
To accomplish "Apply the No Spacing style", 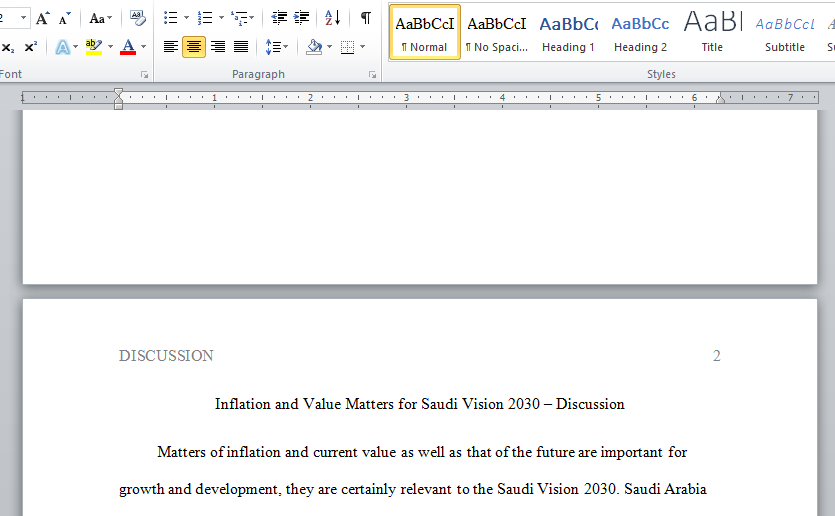I will point(496,33).
